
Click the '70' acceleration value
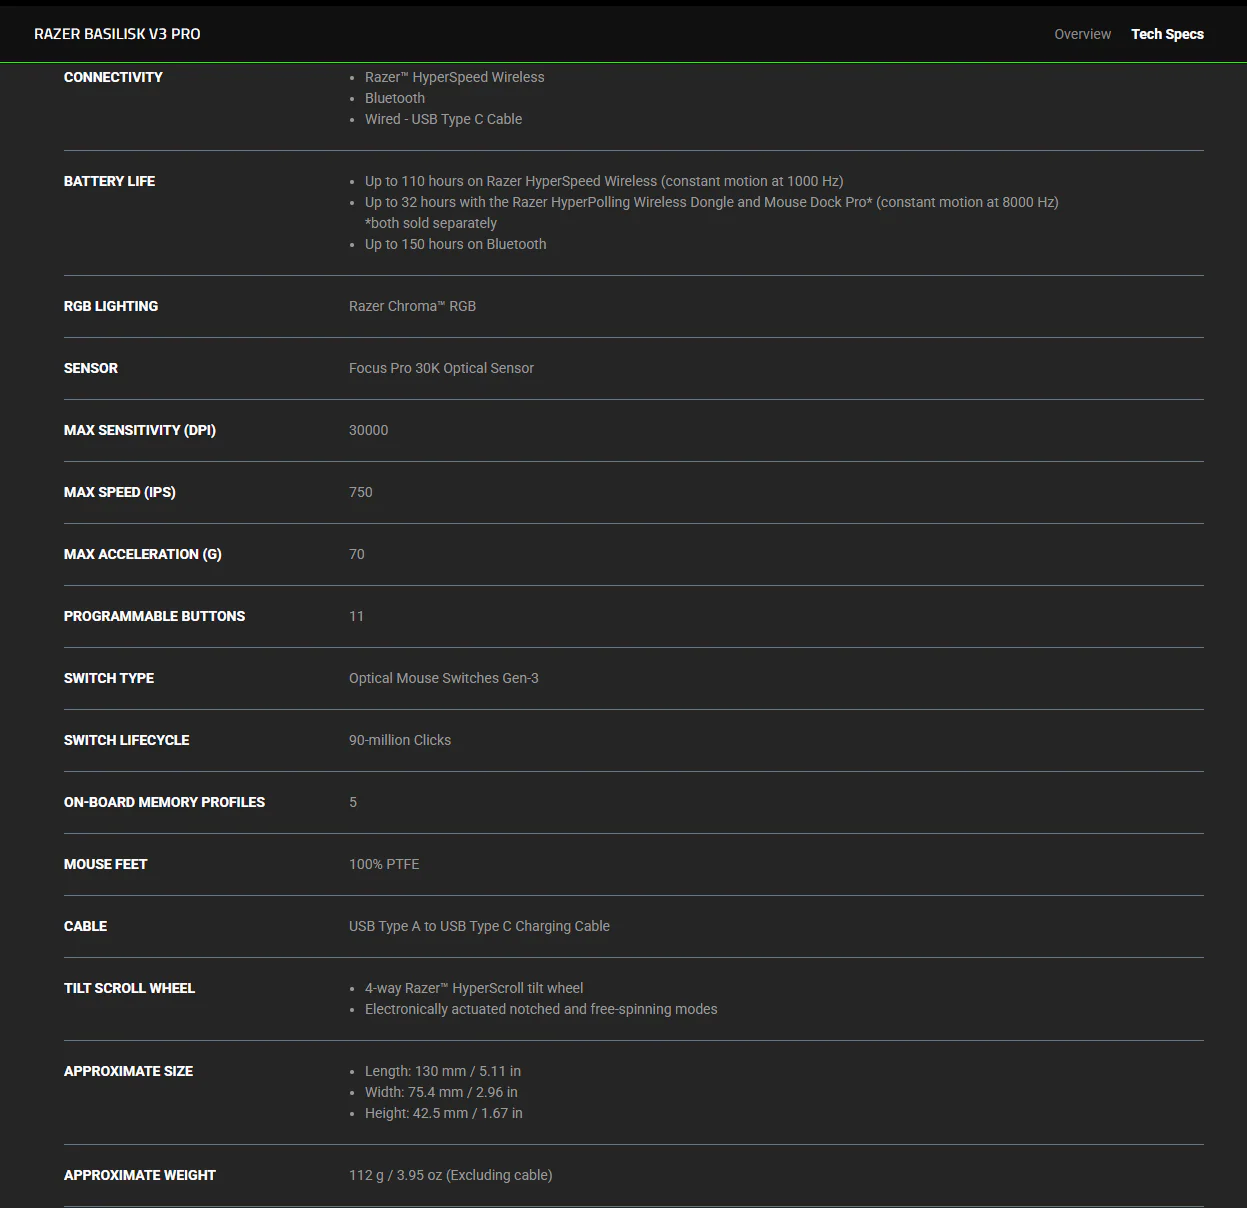(x=357, y=554)
